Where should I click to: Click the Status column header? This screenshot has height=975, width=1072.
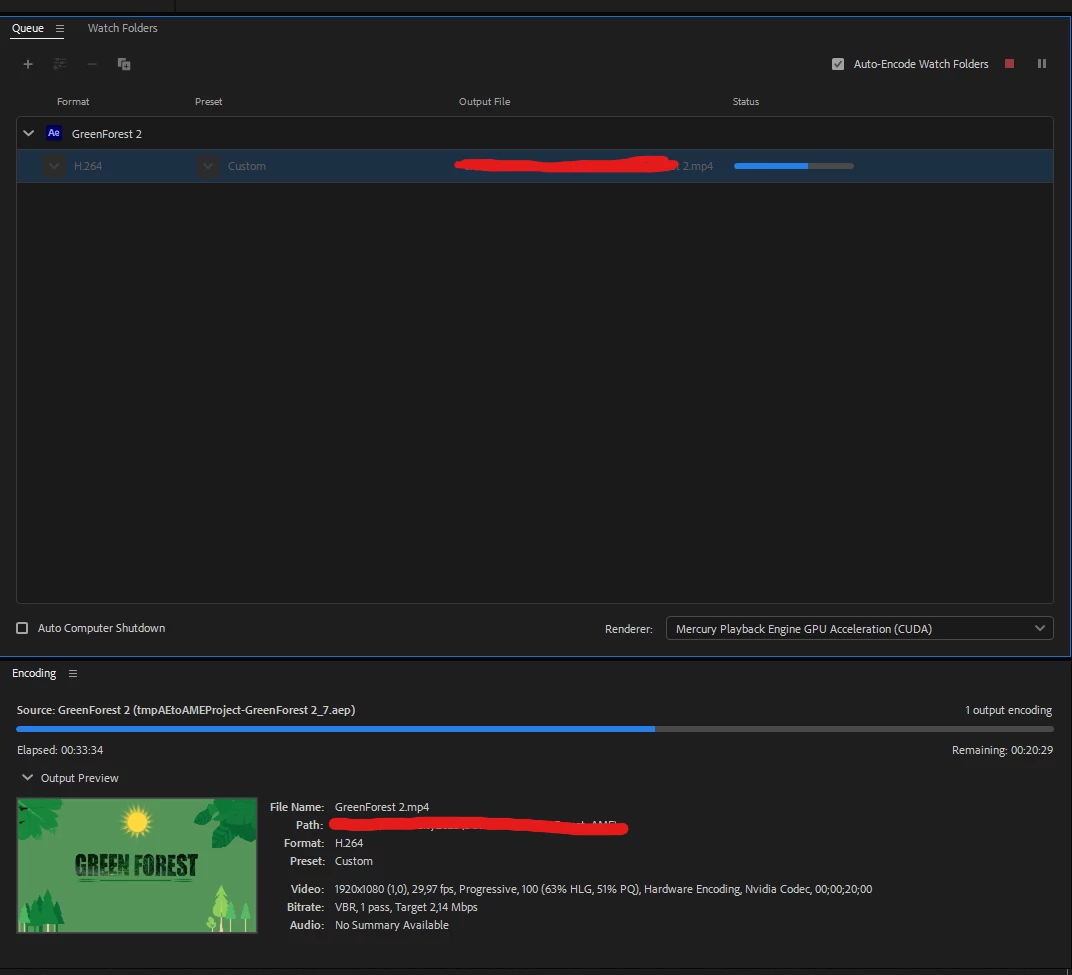click(746, 102)
